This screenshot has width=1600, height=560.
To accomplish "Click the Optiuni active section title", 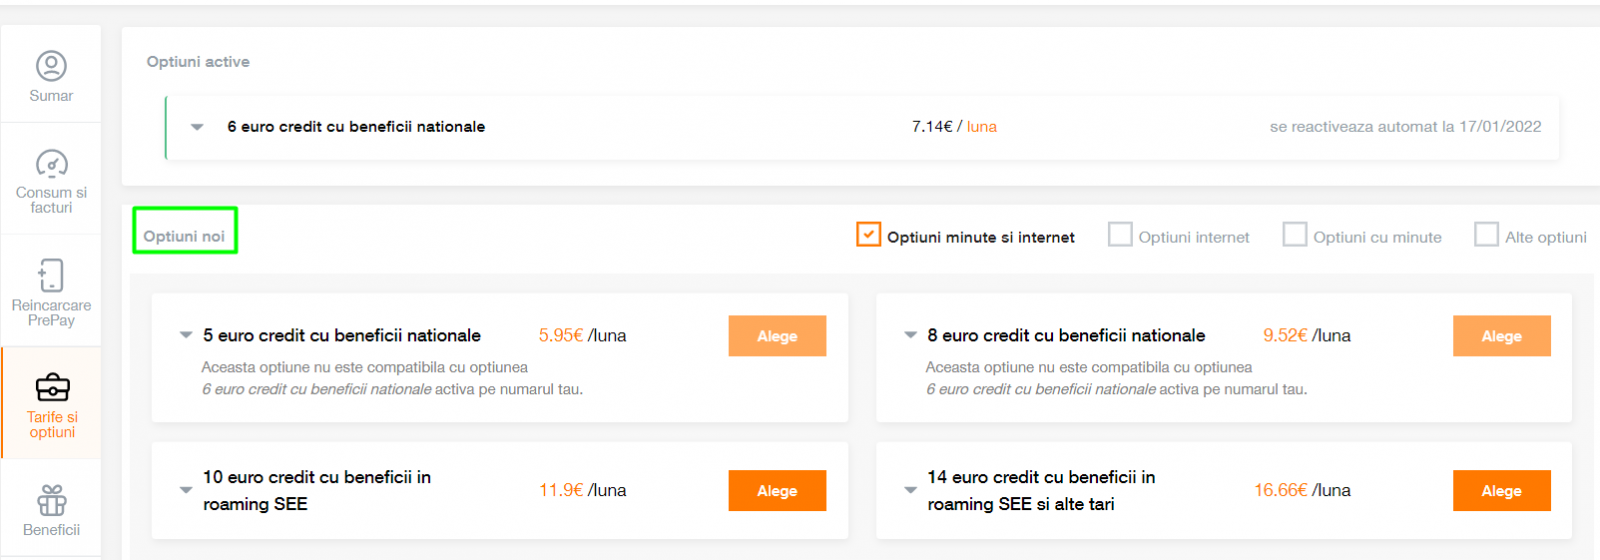I will 198,62.
